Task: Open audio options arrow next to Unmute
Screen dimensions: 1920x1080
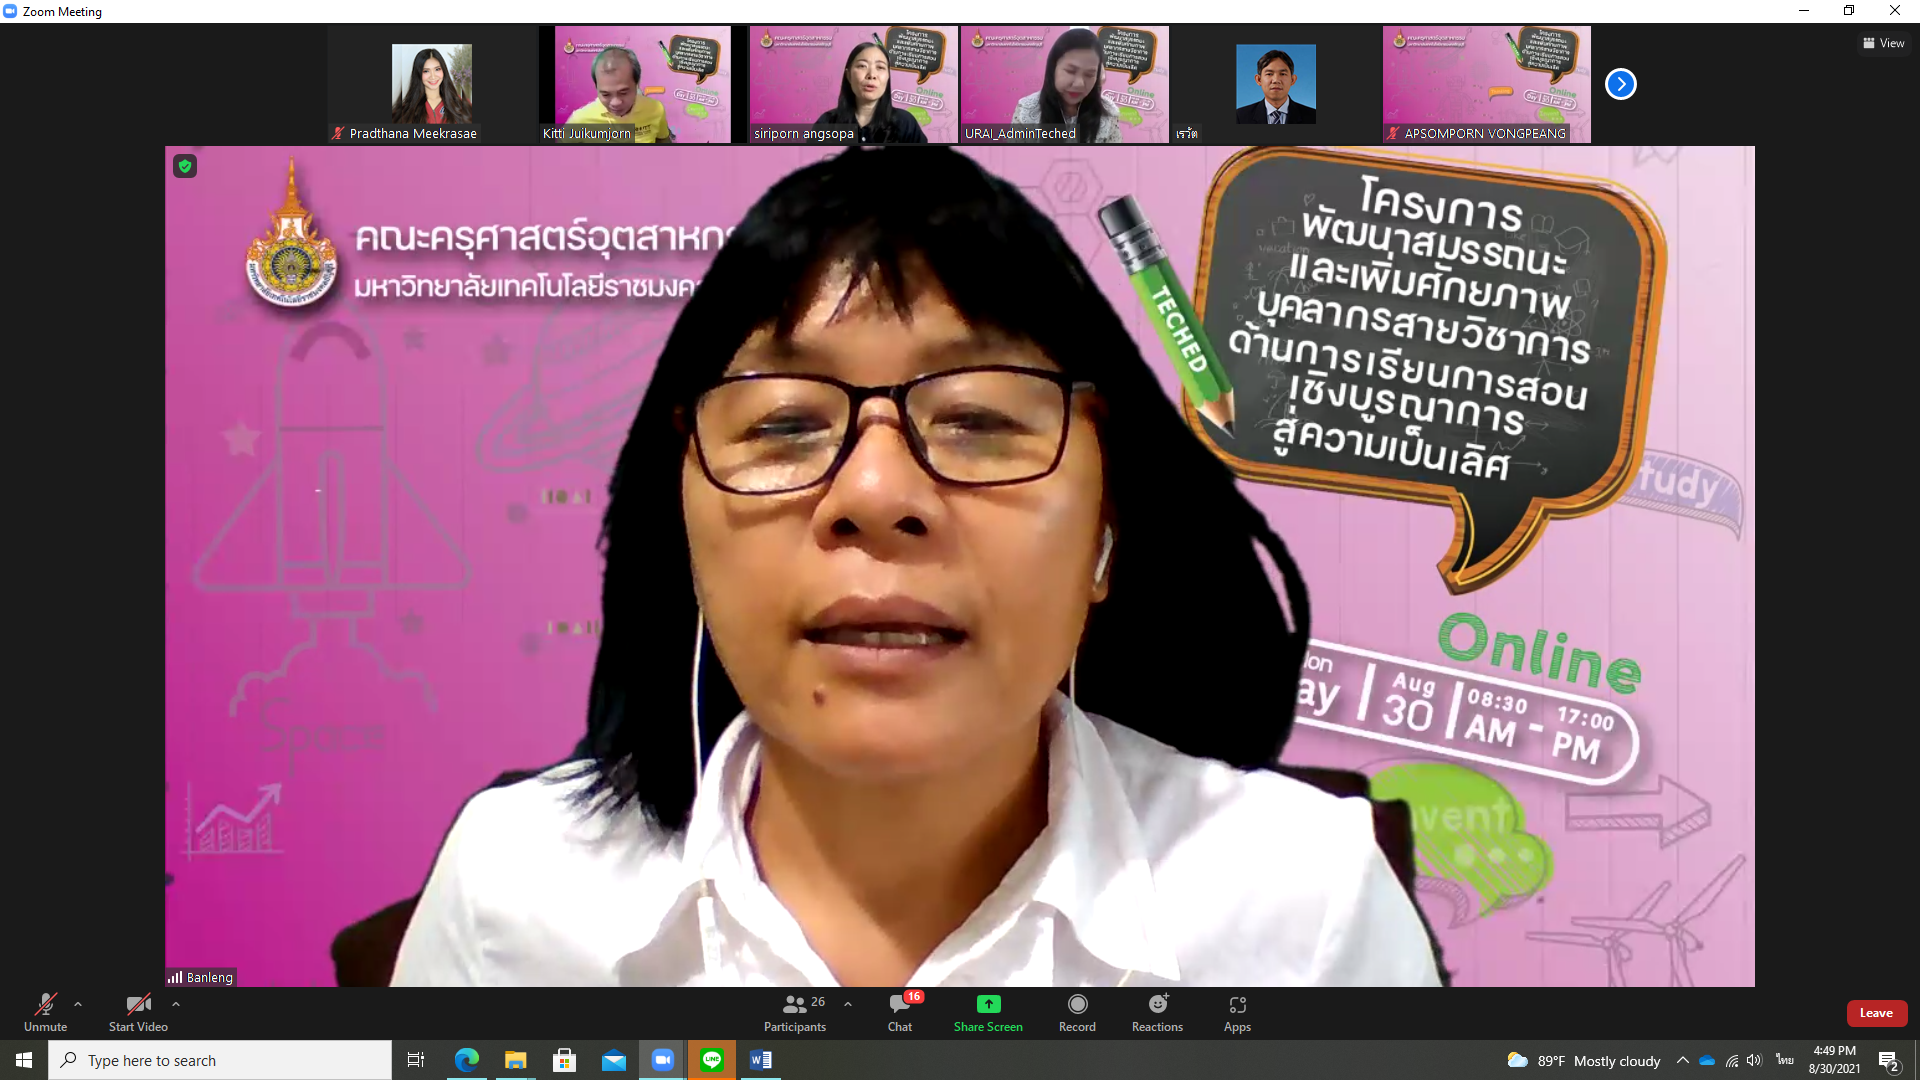Action: click(78, 1004)
